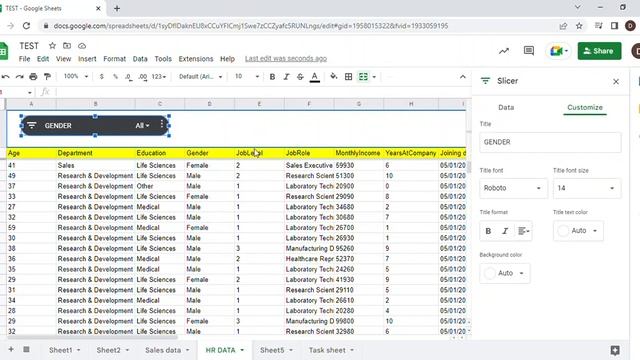Open the fill color picker
Image resolution: width=640 pixels, height=360 pixels.
click(334, 77)
